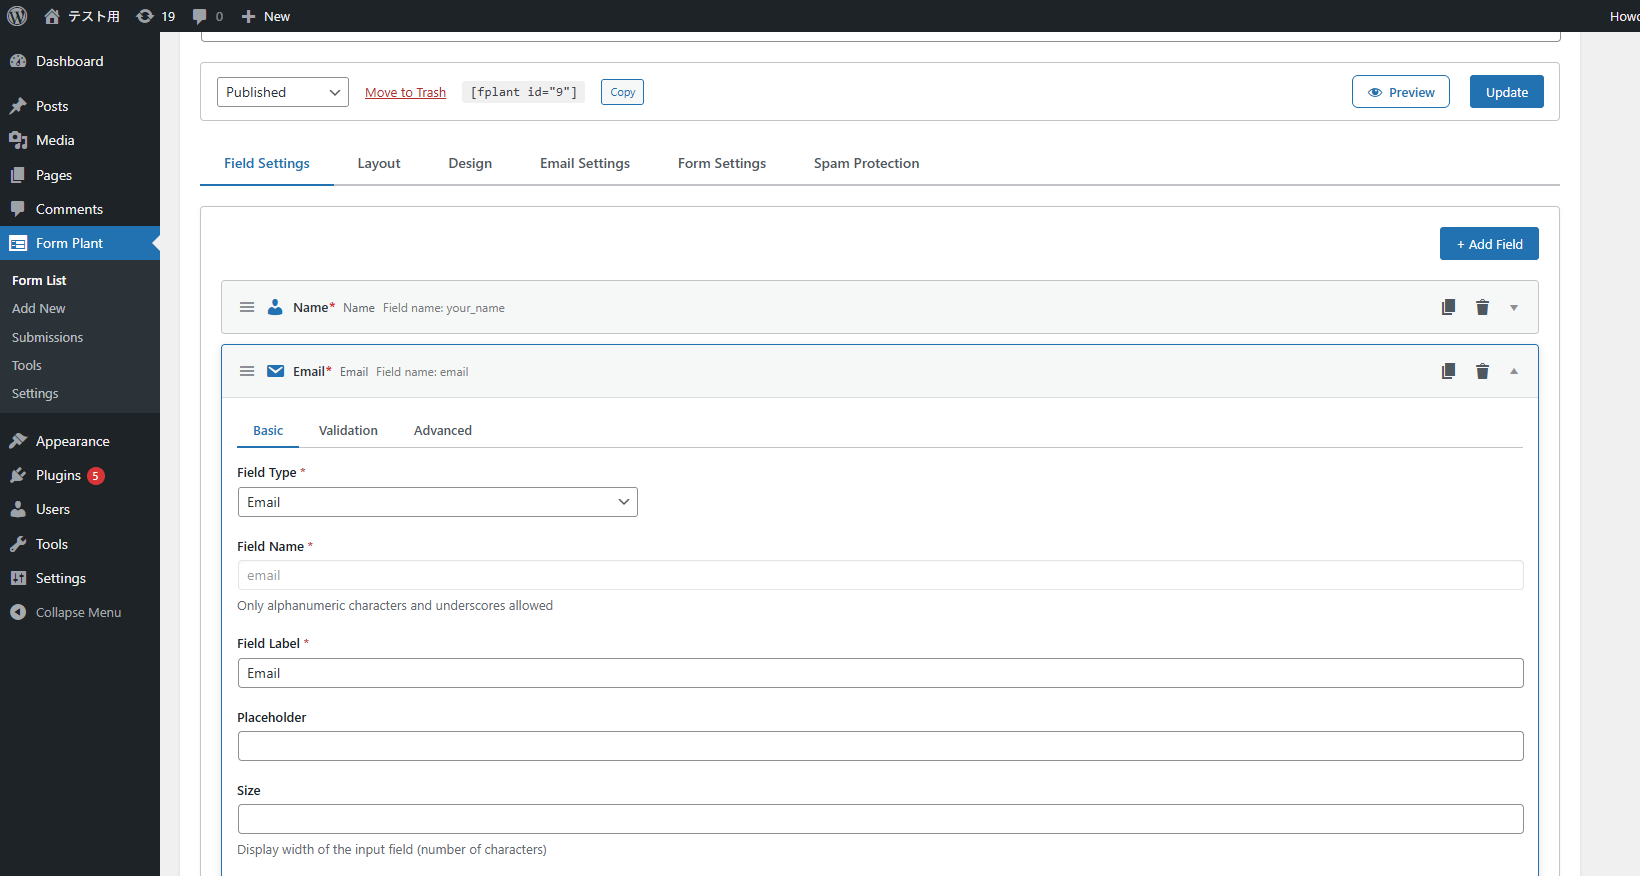The height and width of the screenshot is (876, 1640).
Task: Copy the form shortcode
Action: tap(622, 92)
